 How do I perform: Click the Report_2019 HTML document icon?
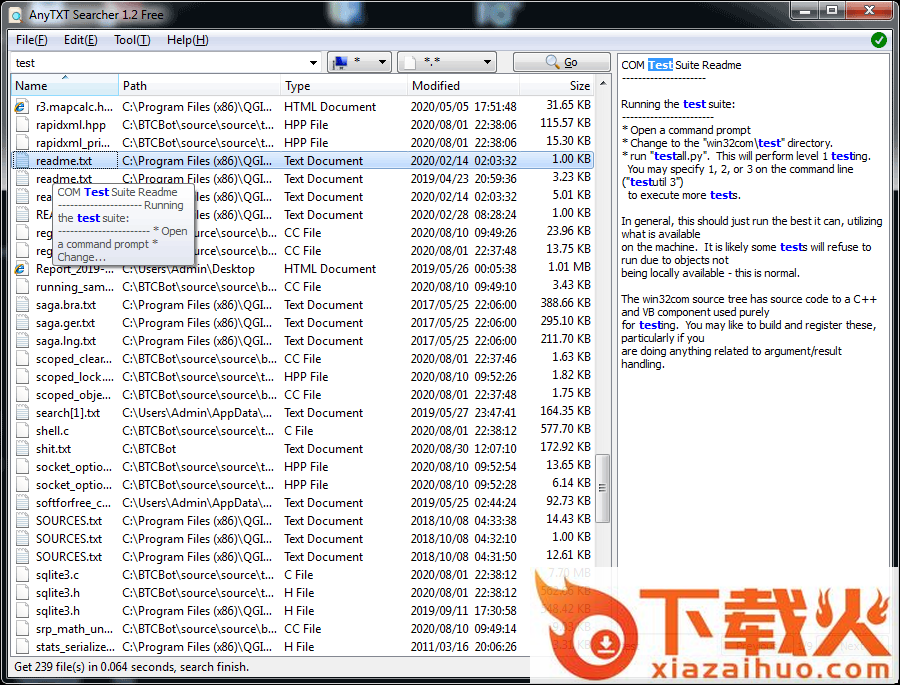point(22,269)
